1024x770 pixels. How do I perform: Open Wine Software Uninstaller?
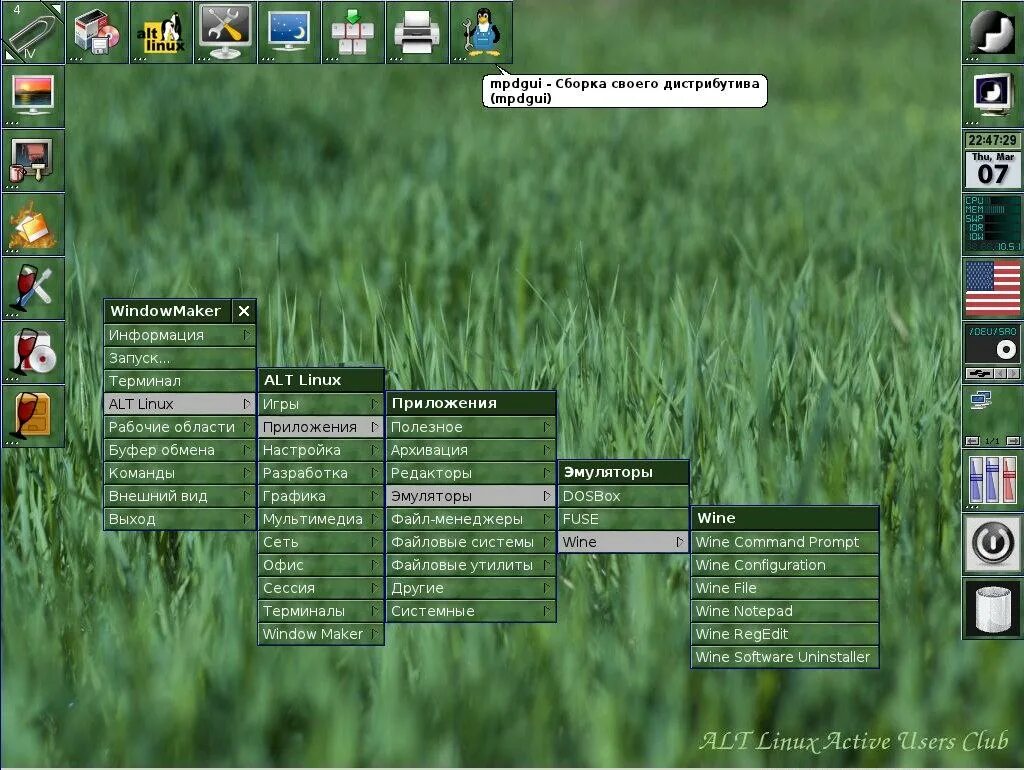[x=784, y=657]
